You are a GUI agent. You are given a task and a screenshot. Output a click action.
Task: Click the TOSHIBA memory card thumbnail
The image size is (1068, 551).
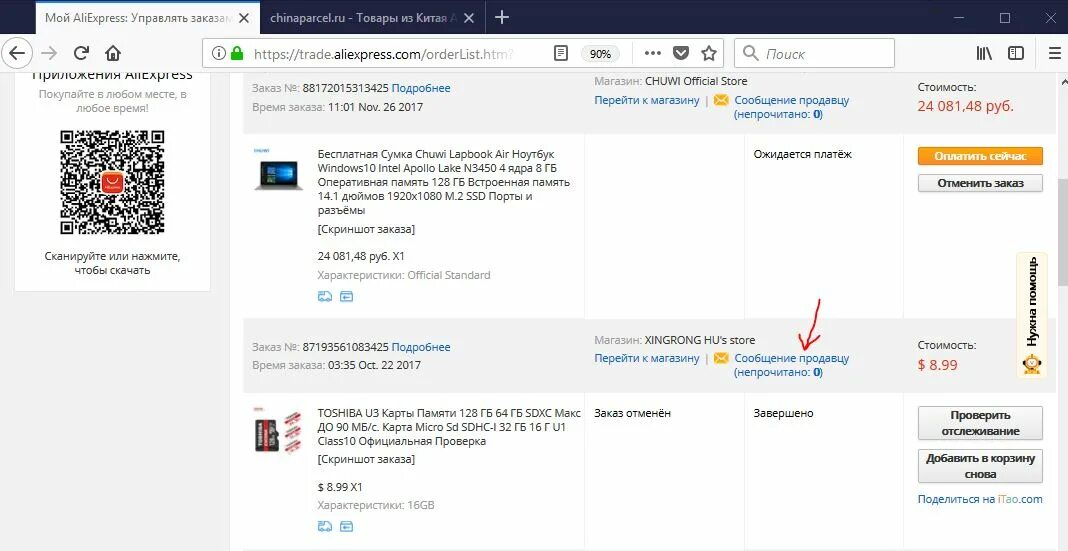pyautogui.click(x=278, y=432)
